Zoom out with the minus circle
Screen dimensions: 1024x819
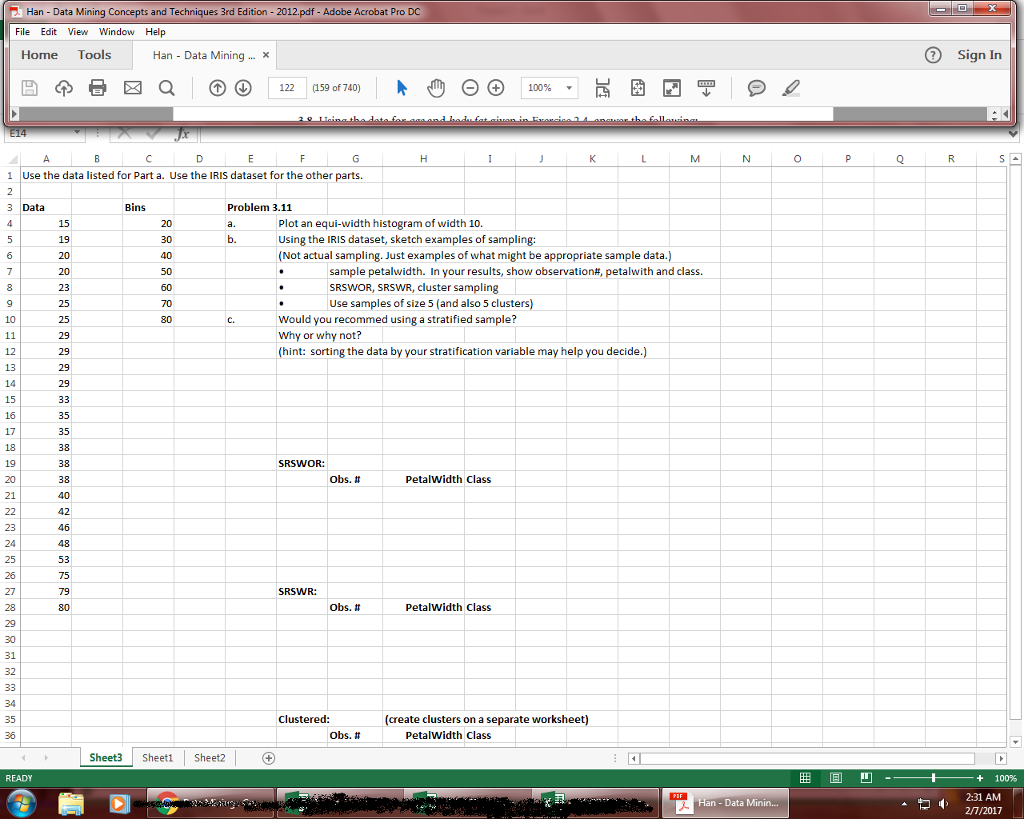coord(470,88)
